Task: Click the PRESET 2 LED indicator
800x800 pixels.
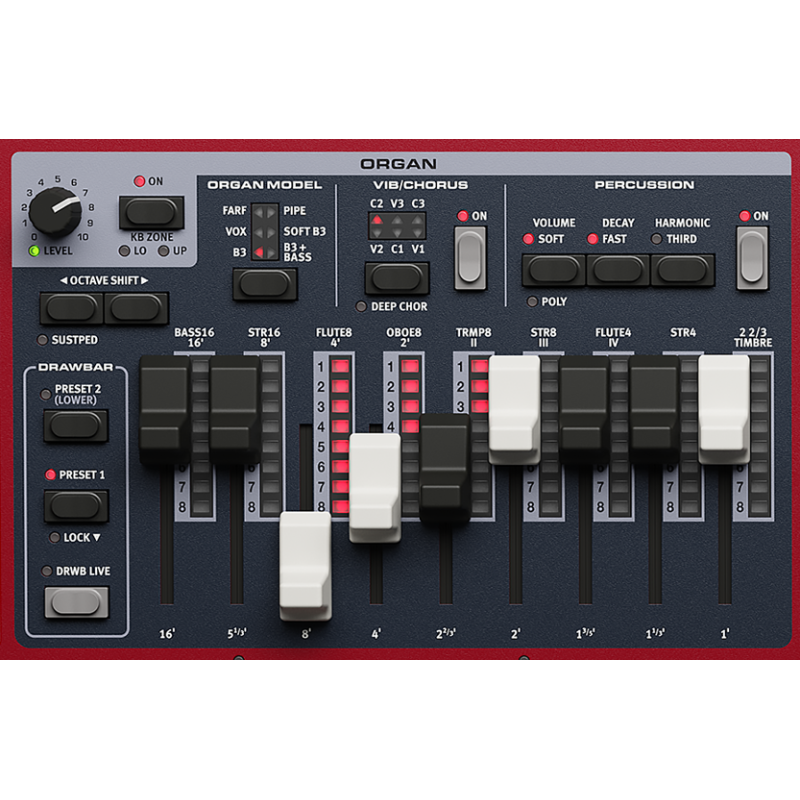Action: (45, 394)
